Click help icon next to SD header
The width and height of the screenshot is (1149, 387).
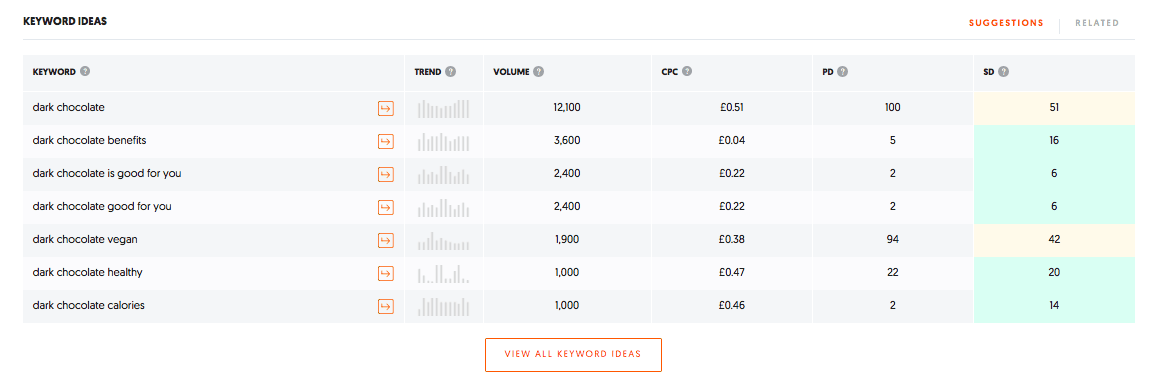pyautogui.click(x=1003, y=72)
